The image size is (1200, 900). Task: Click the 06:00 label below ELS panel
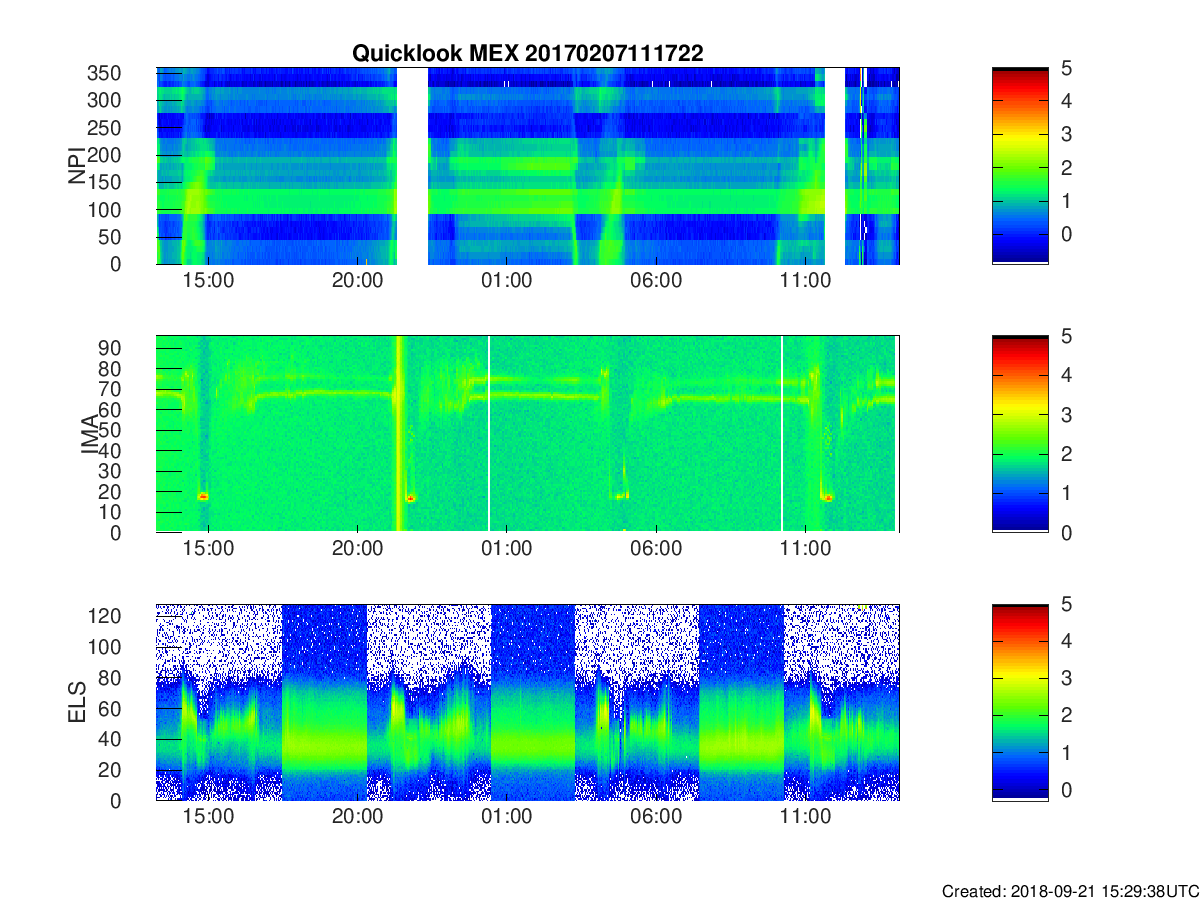pos(656,817)
